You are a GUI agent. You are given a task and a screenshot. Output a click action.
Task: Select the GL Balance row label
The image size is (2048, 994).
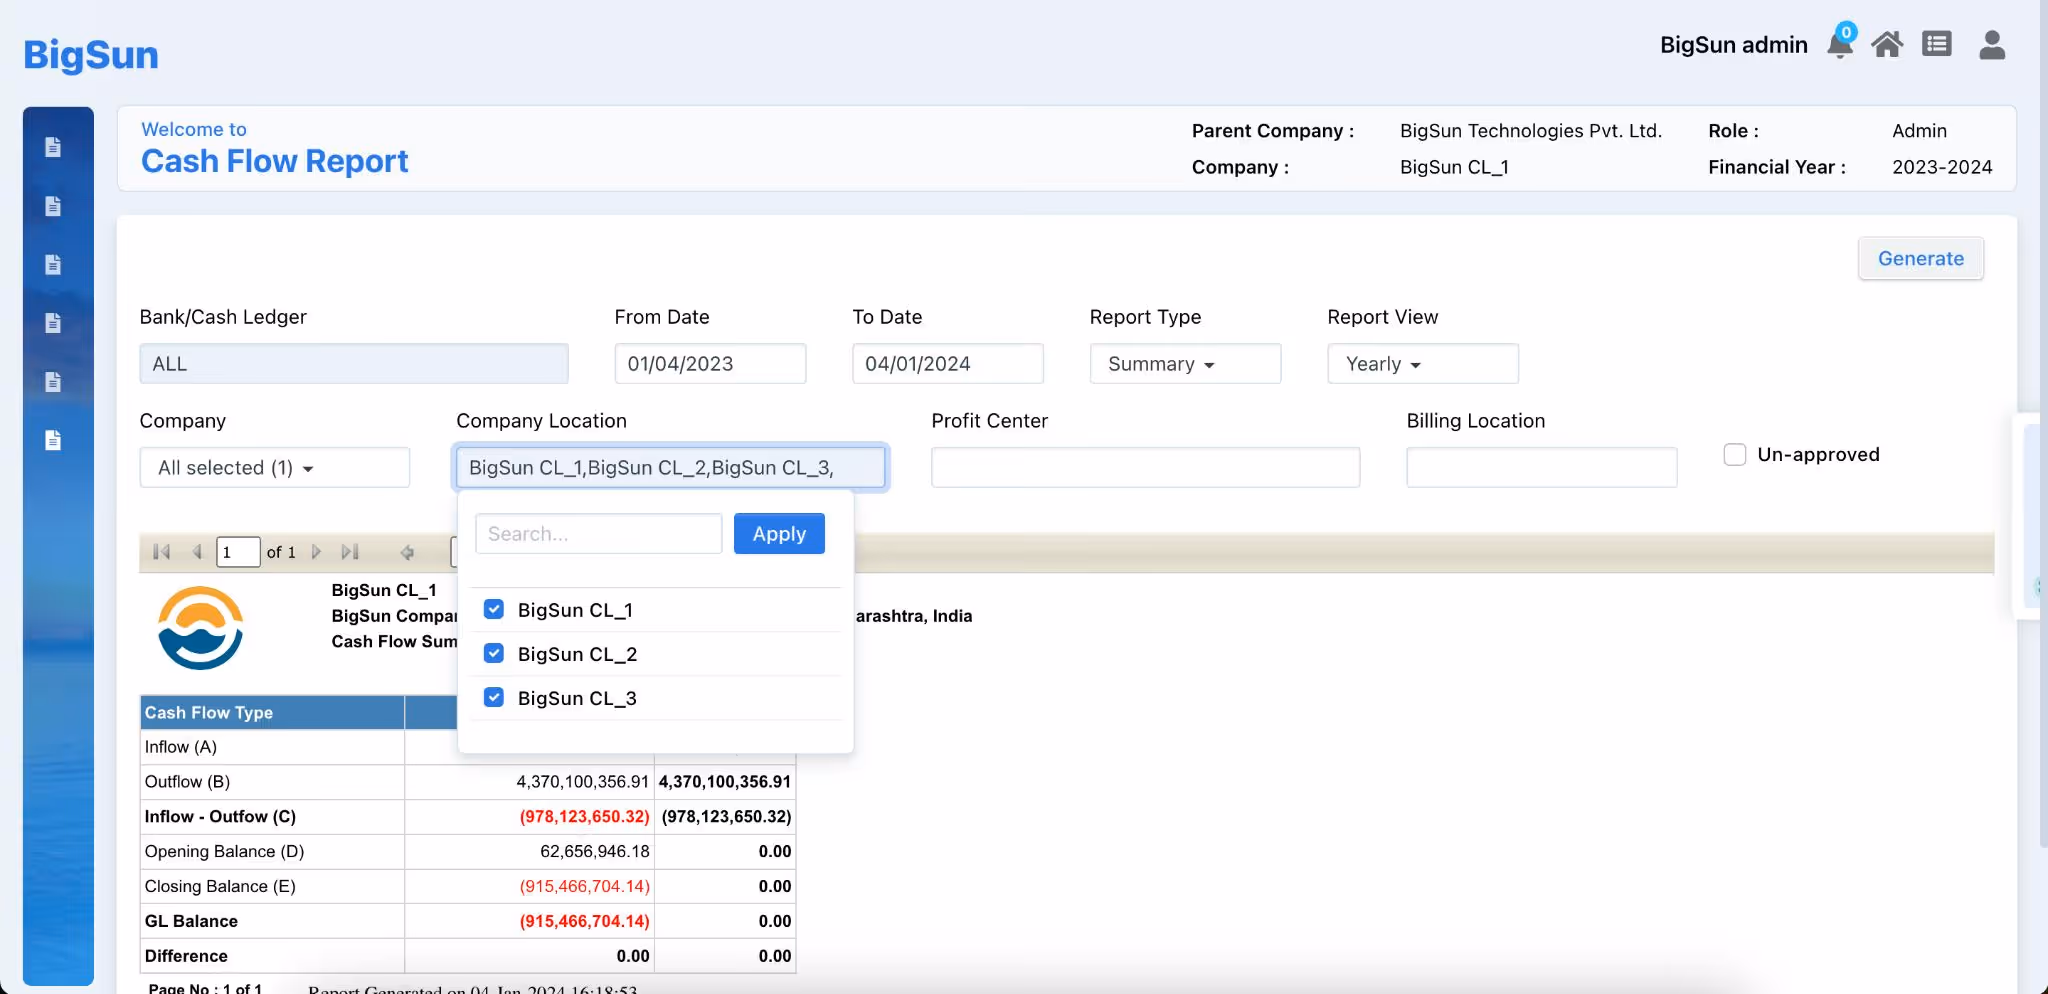coord(191,922)
